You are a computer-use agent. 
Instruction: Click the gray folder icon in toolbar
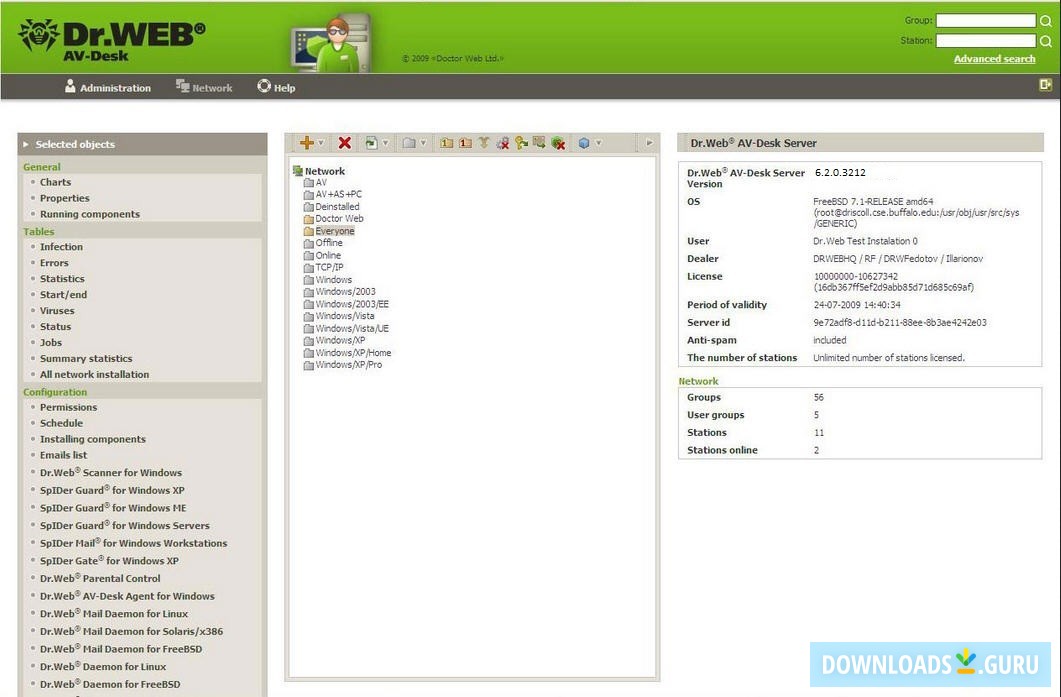(x=409, y=143)
